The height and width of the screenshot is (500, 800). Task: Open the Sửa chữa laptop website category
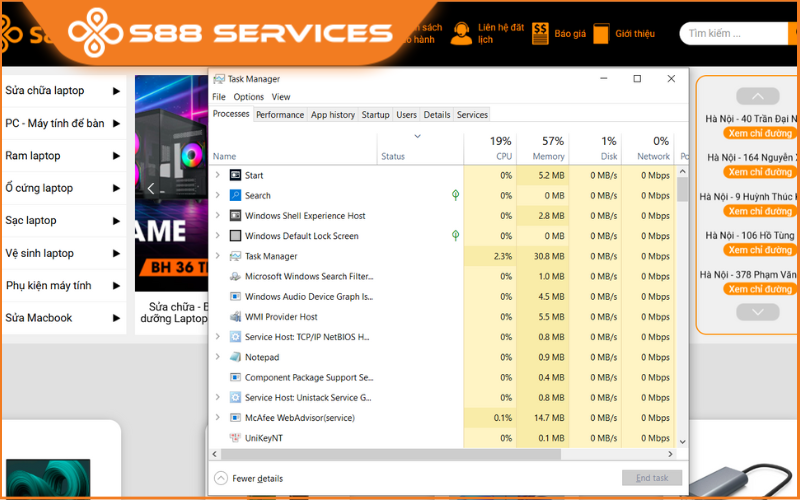tap(64, 91)
